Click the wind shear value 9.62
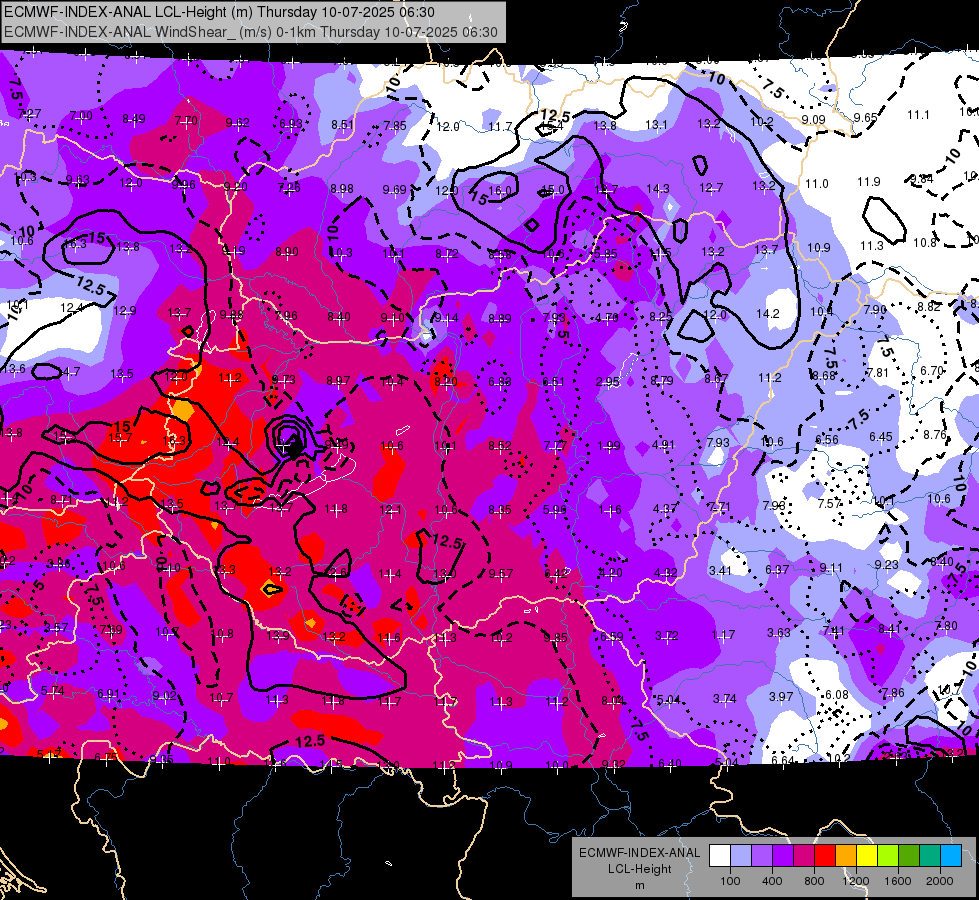This screenshot has width=979, height=900. point(237,122)
